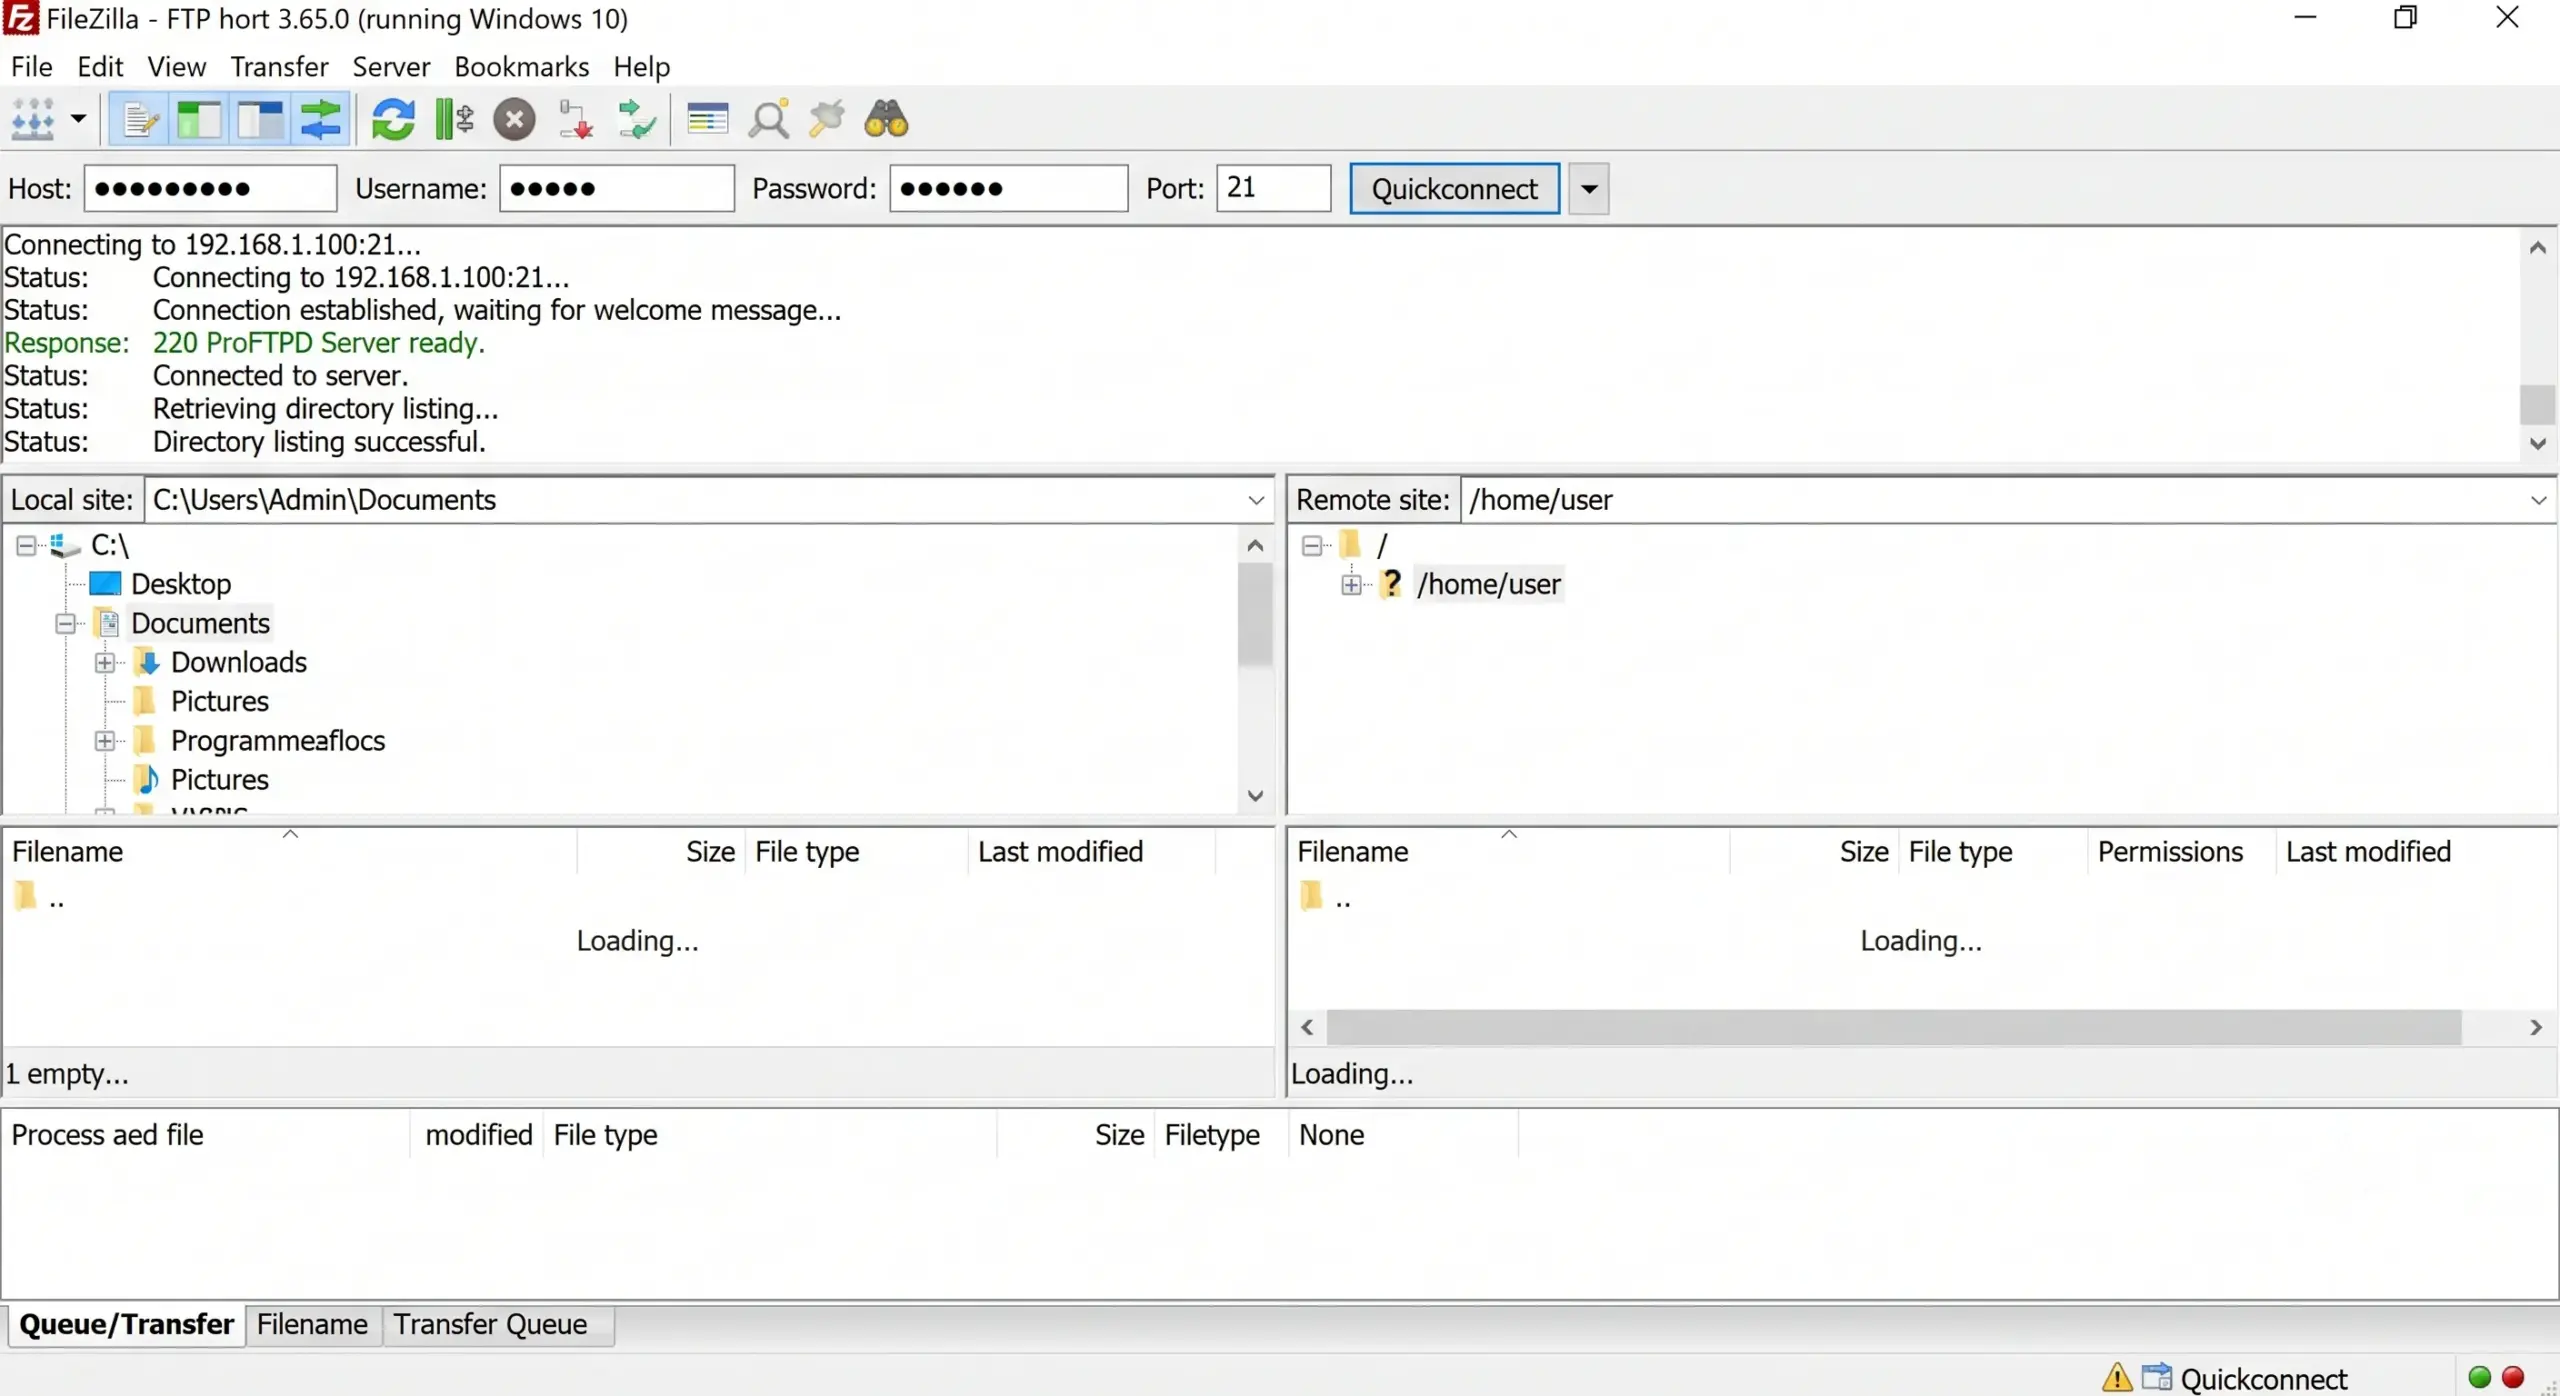Click the '220 ProFTPD Server ready.' log line
2560x1396 pixels.
coord(319,343)
